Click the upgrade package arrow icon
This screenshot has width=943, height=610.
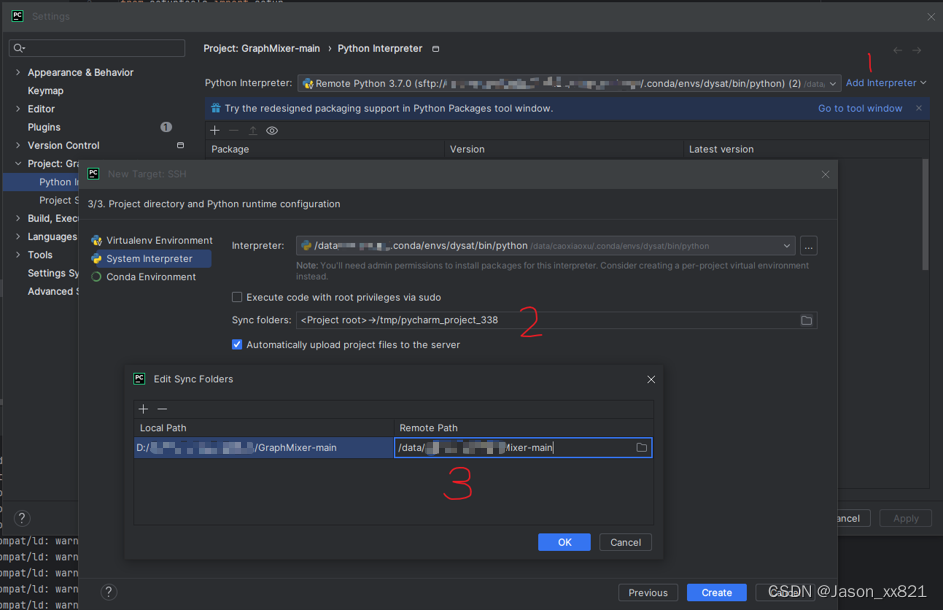point(253,131)
